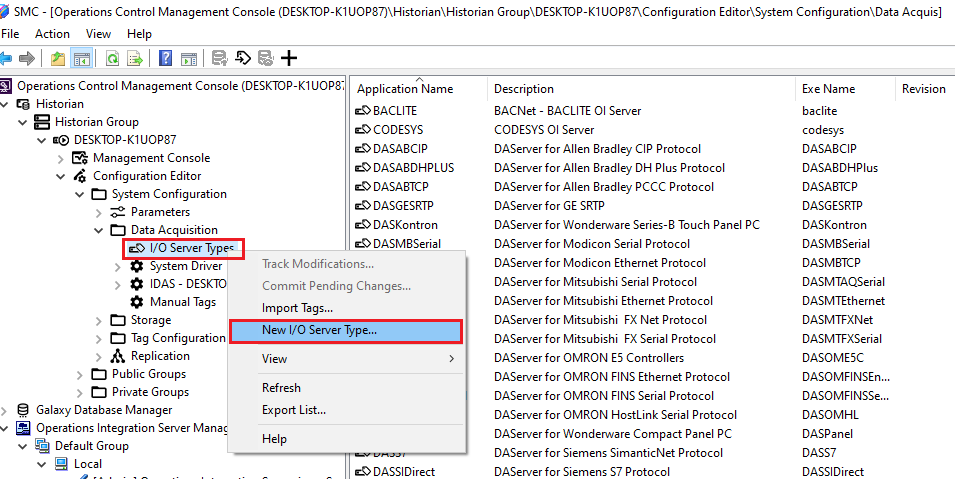Click the black plus Add toolbar icon

click(x=289, y=59)
